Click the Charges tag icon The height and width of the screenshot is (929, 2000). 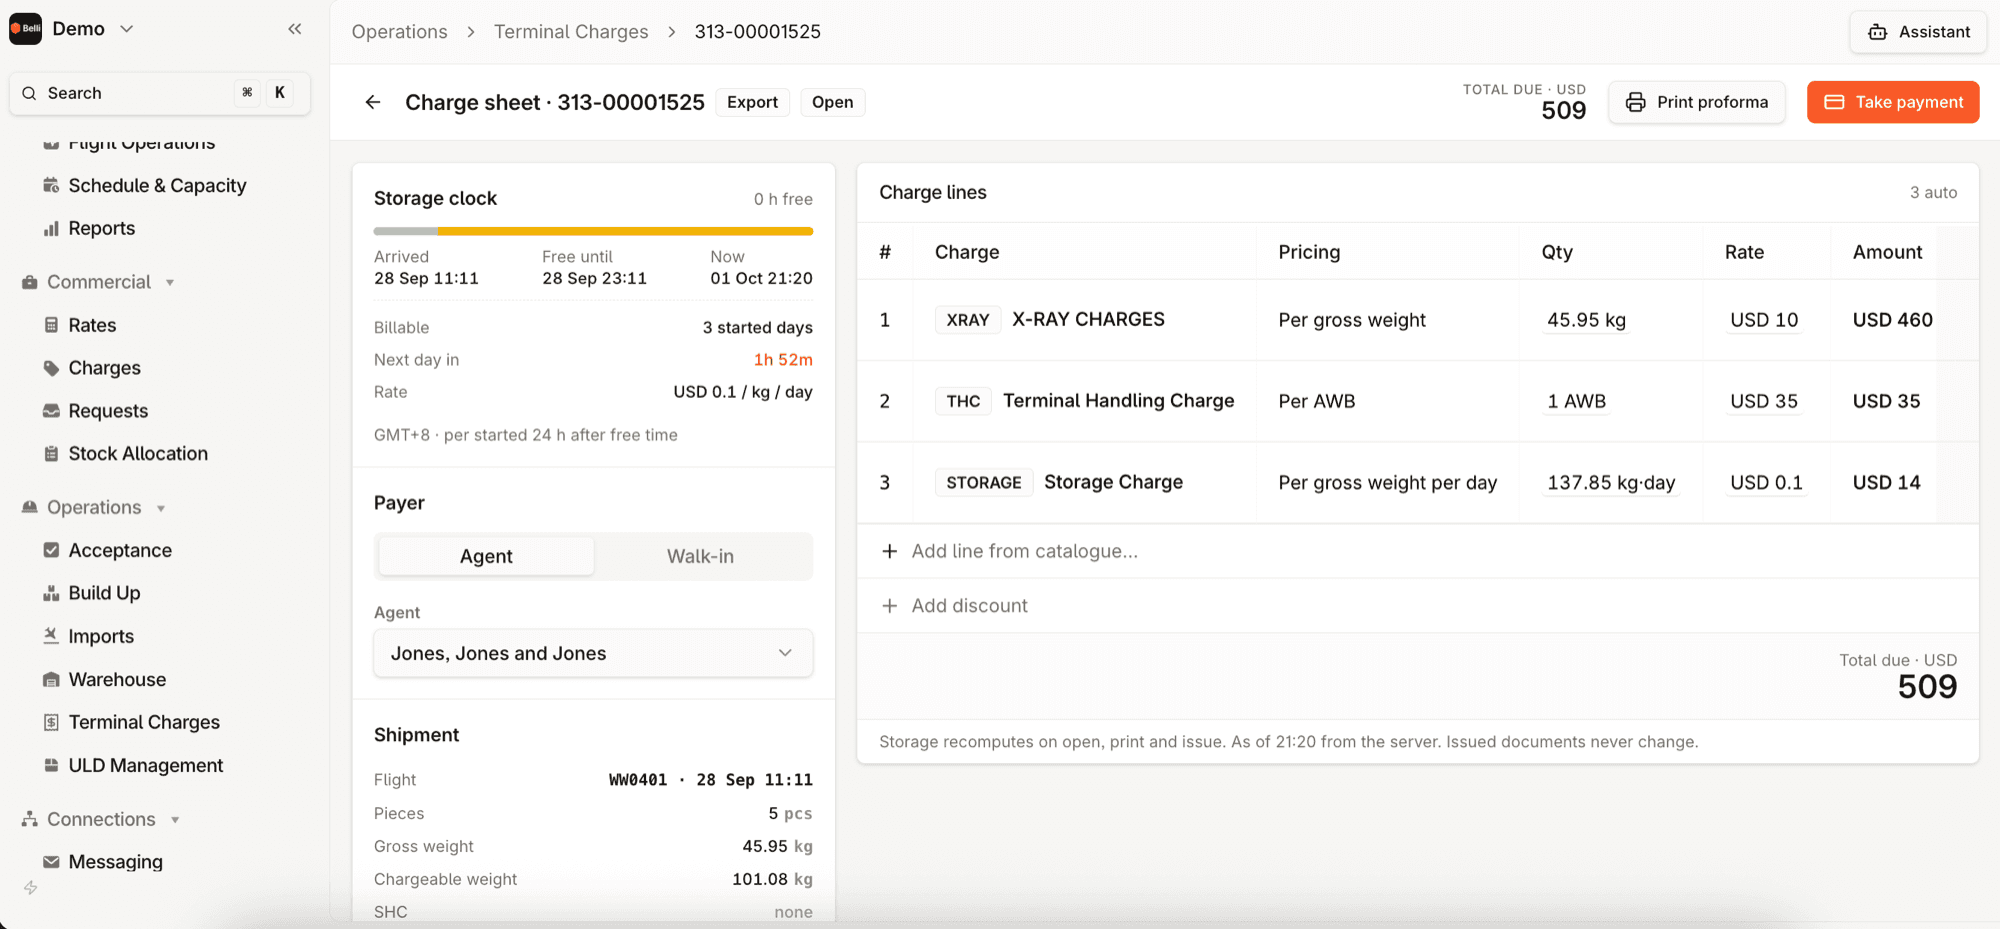coord(51,368)
